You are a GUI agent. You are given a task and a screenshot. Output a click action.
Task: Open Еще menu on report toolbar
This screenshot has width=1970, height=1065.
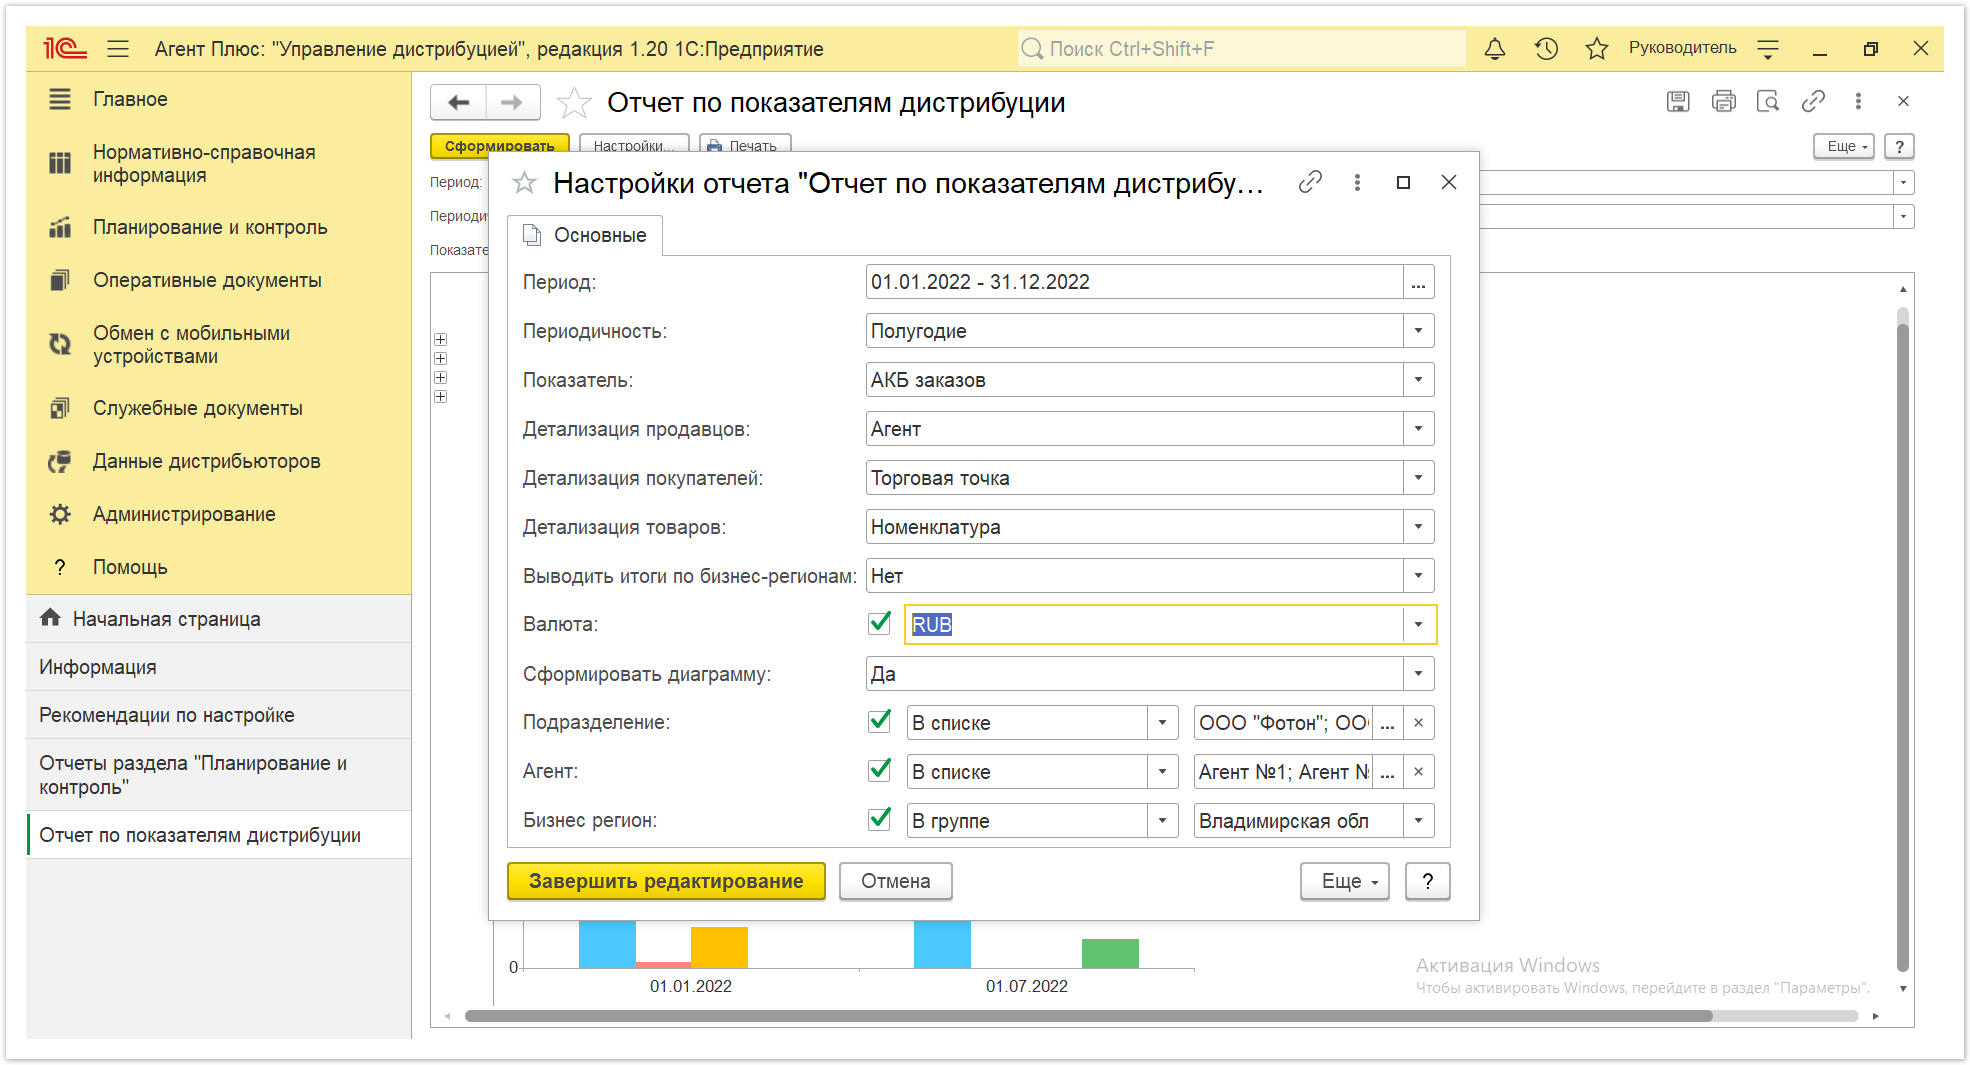click(x=1844, y=146)
